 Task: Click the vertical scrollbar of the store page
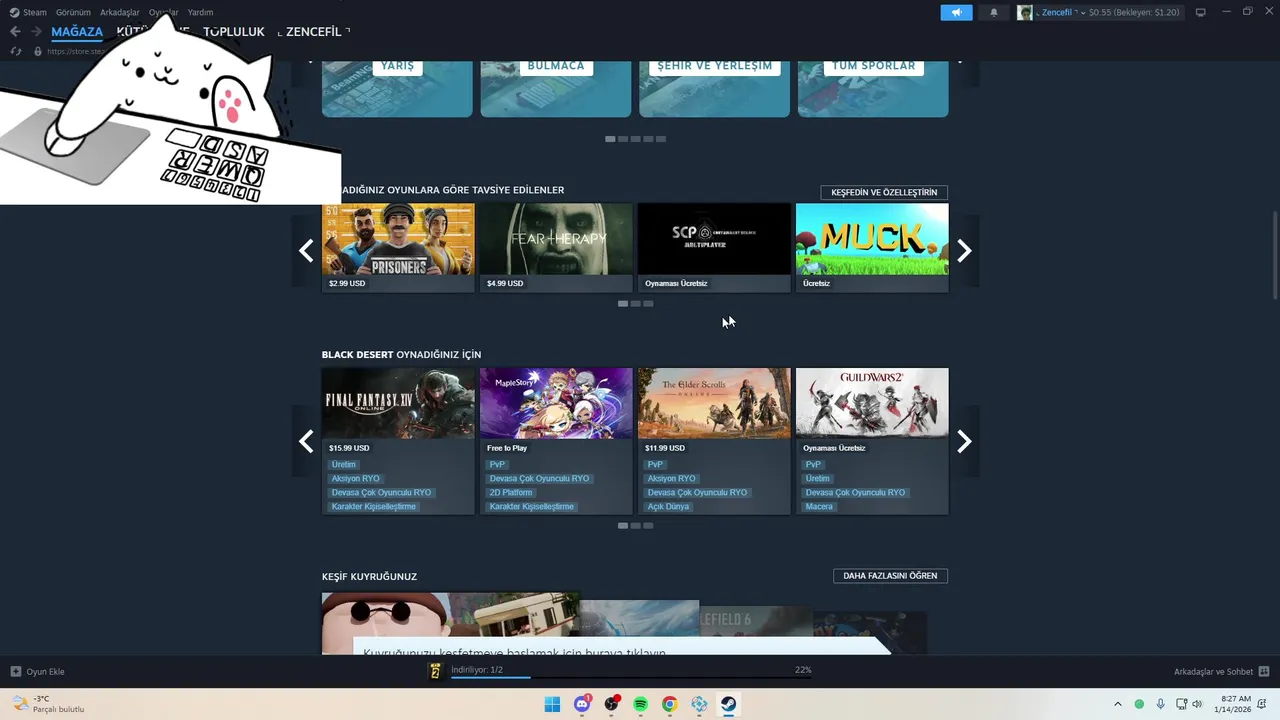click(1274, 254)
